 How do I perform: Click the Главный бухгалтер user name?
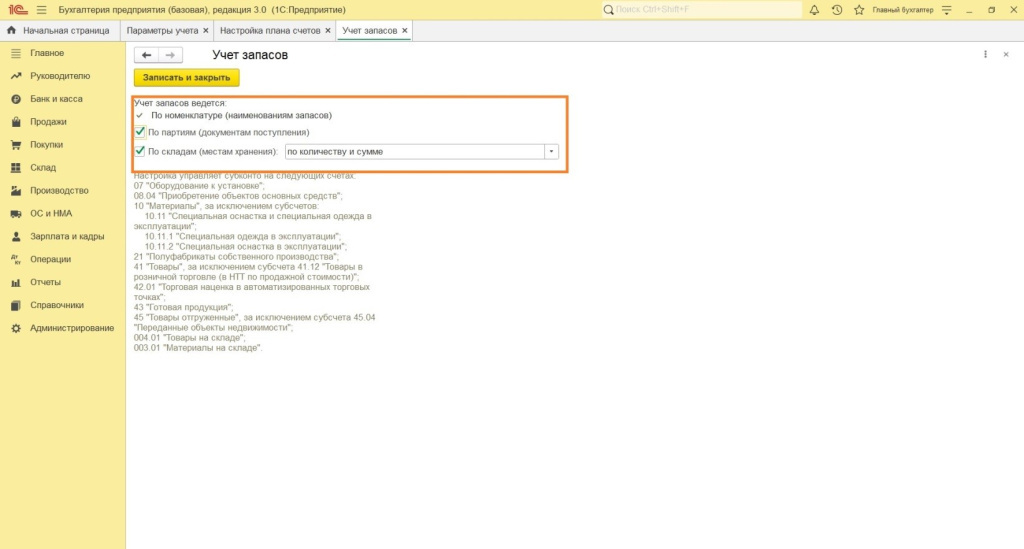pyautogui.click(x=903, y=10)
